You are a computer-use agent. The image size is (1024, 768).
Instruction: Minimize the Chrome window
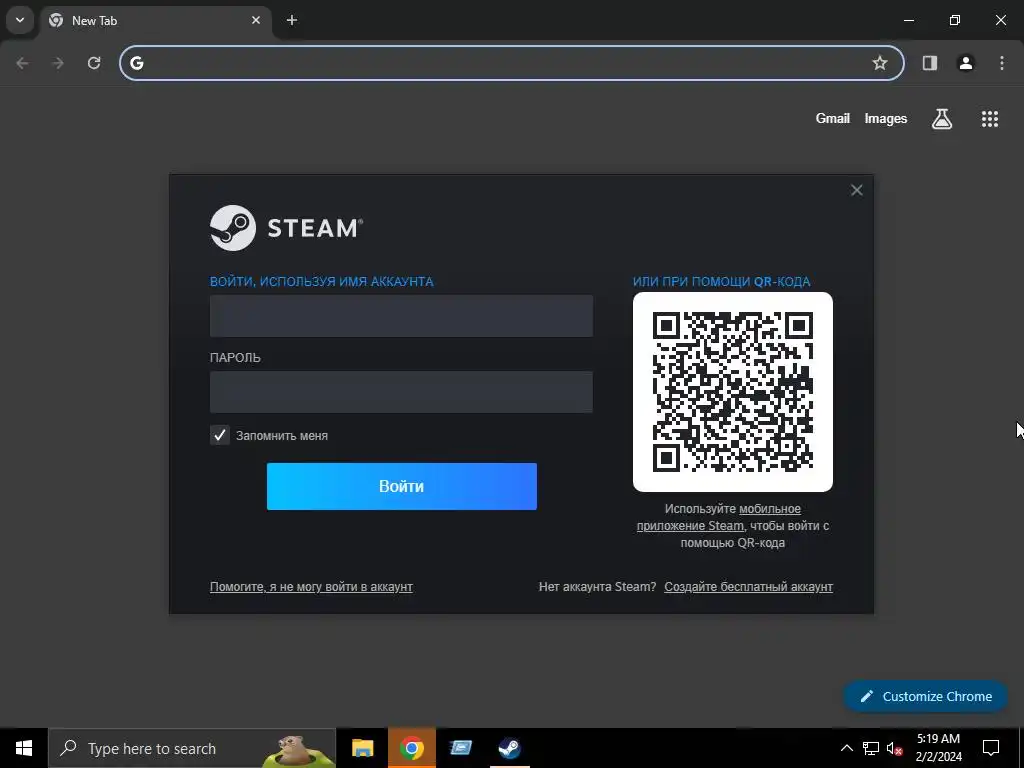point(908,20)
